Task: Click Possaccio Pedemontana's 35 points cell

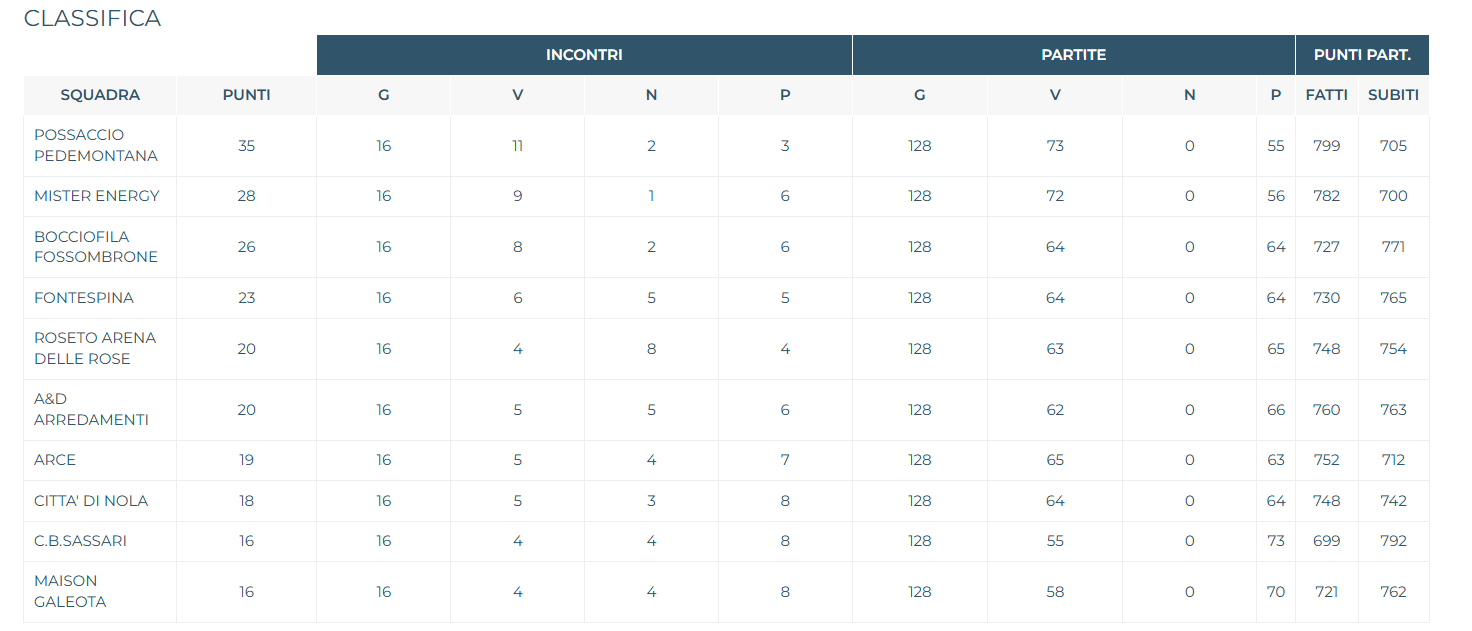Action: [246, 146]
